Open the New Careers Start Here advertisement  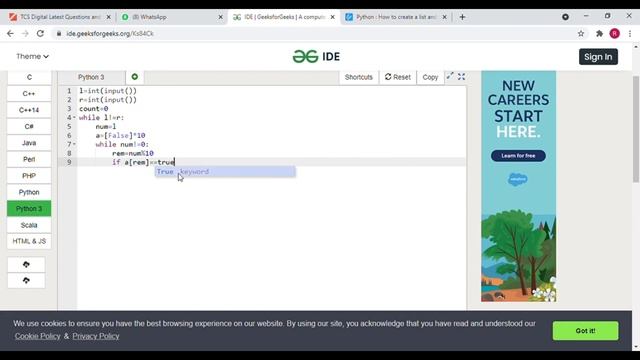pyautogui.click(x=518, y=186)
